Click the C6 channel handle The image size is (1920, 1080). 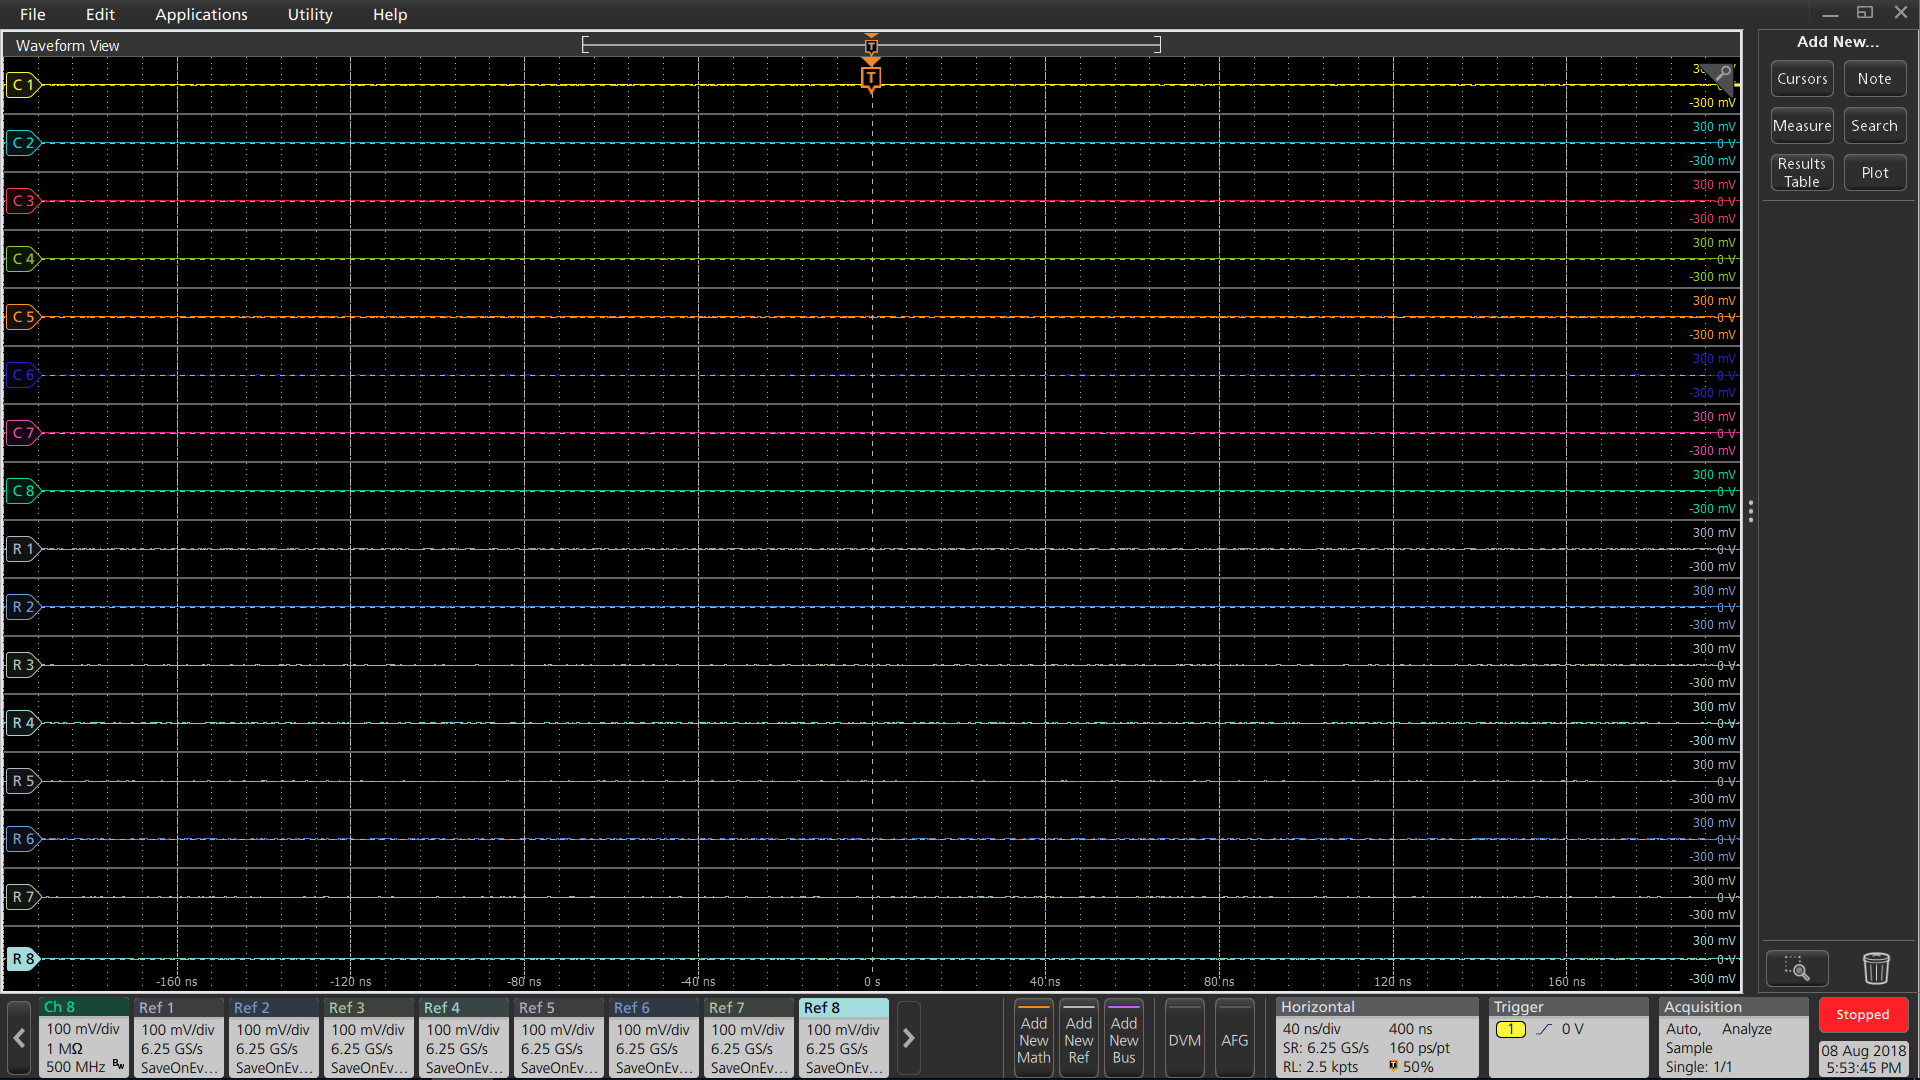click(x=22, y=375)
